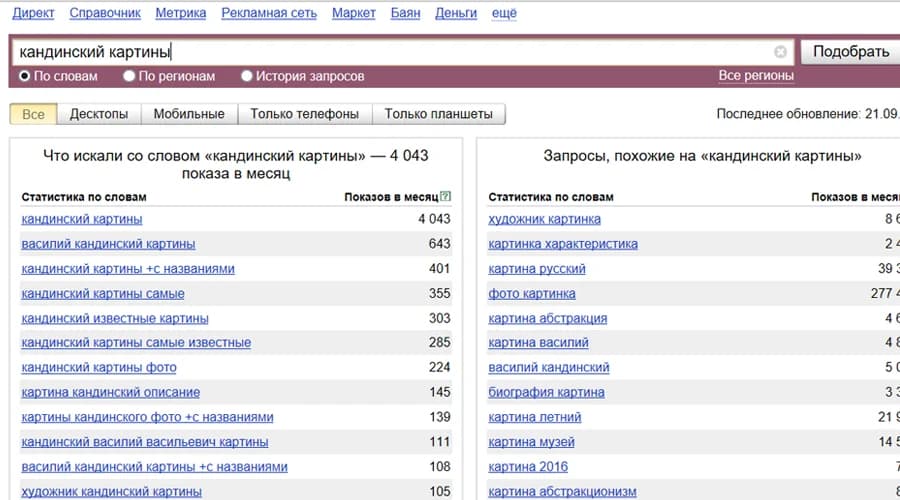Click the 4 043 impressions value
Image resolution: width=900 pixels, height=500 pixels.
[435, 219]
